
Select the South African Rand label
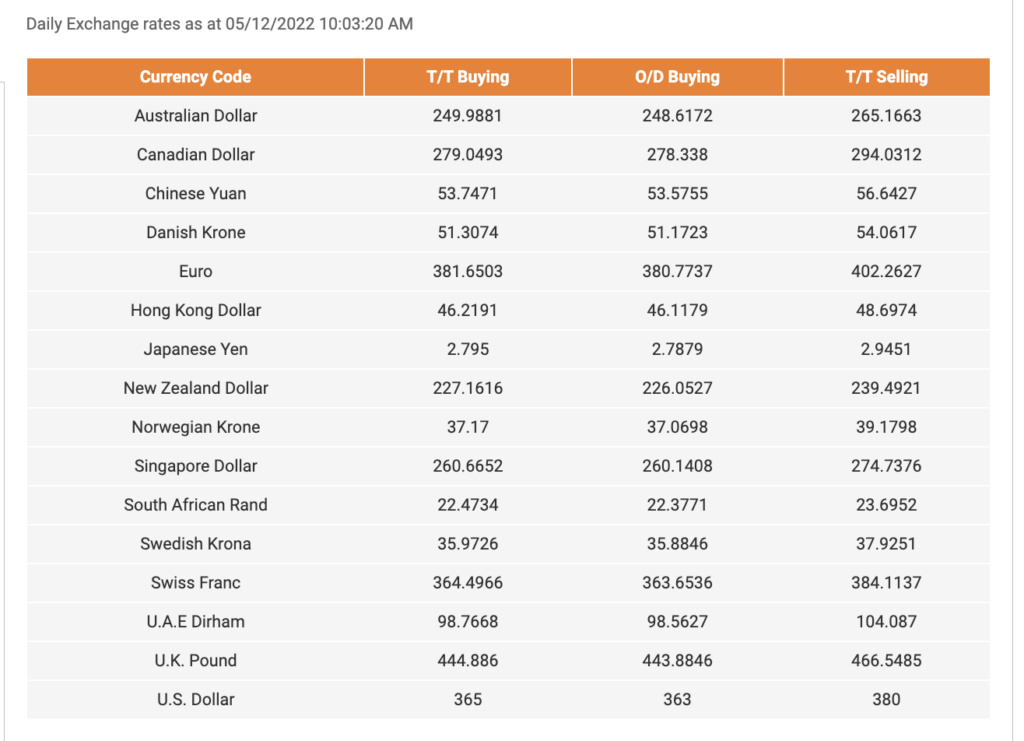click(195, 505)
